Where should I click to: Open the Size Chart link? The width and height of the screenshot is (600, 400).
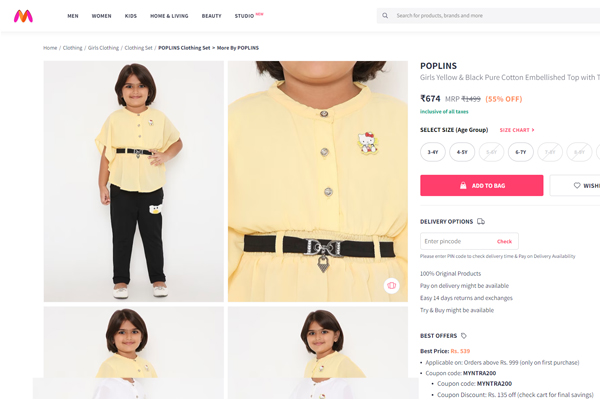tap(517, 130)
